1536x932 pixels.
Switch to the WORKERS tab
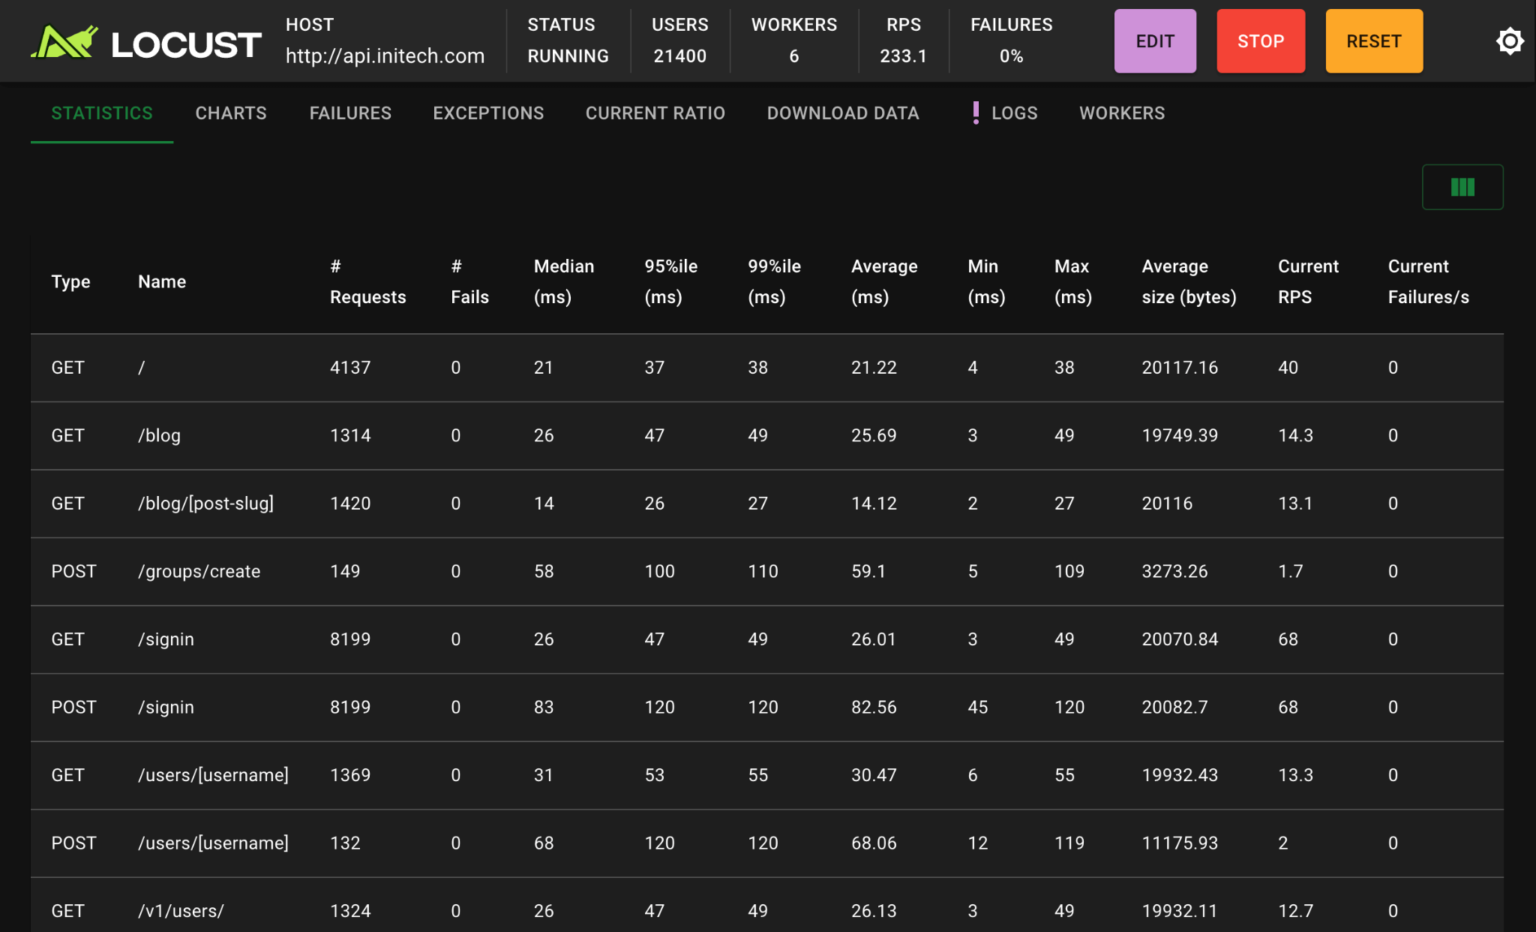click(x=1122, y=113)
